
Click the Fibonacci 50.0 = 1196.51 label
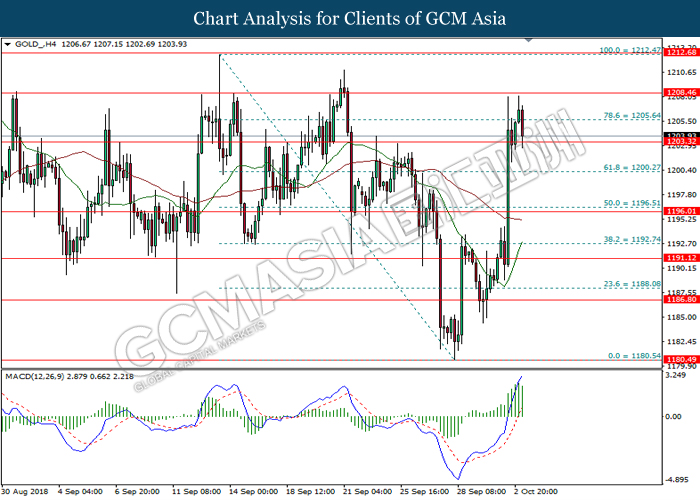tap(632, 203)
